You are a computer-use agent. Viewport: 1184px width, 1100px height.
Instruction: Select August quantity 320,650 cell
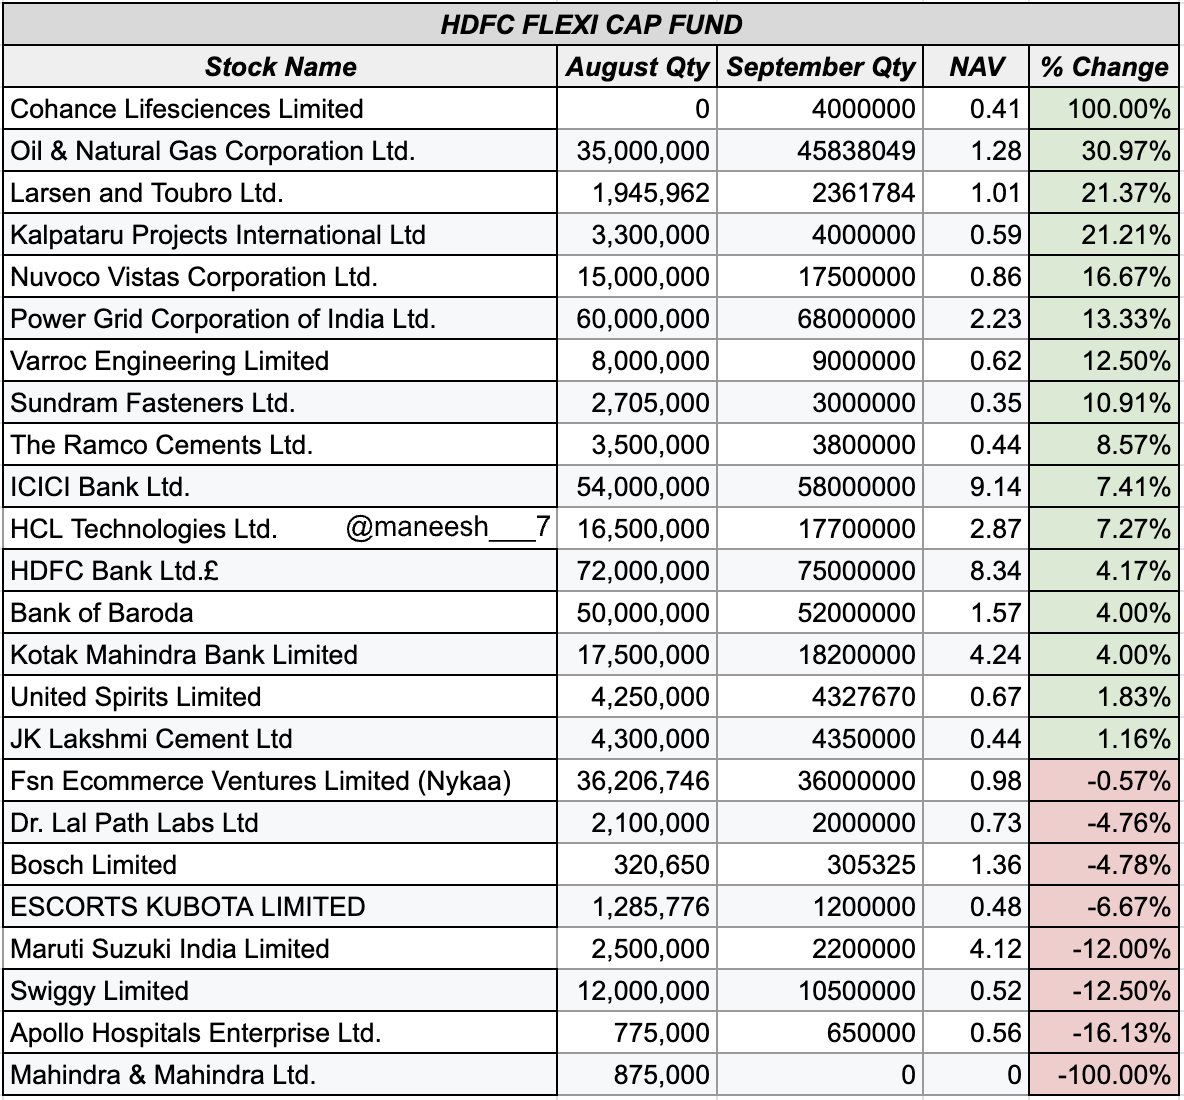[x=637, y=864]
